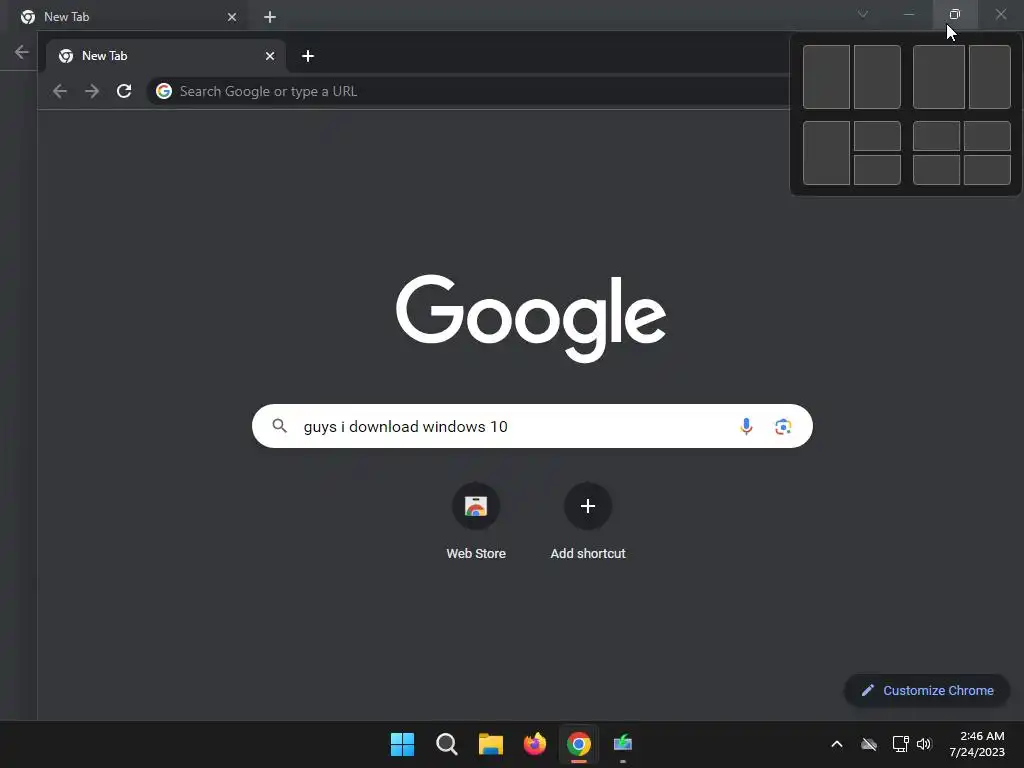Show hidden system tray icons
The image size is (1024, 768).
click(837, 744)
